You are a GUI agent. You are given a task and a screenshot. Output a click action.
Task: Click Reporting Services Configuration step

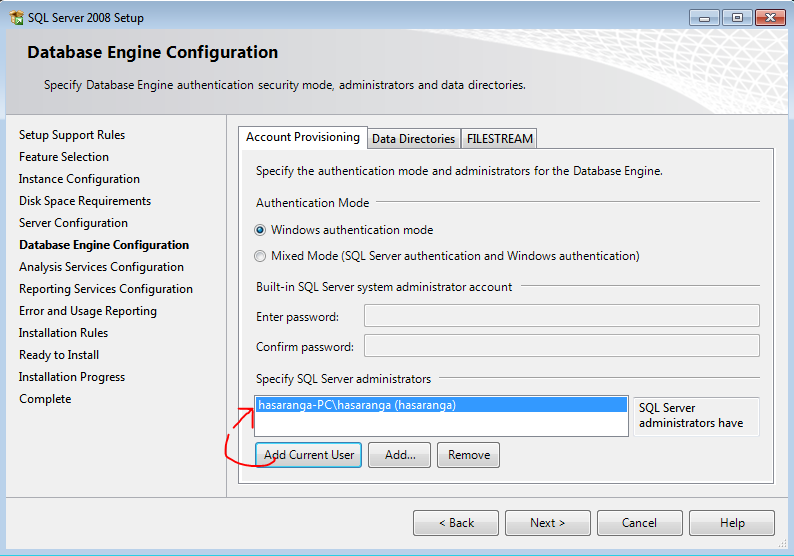(x=106, y=289)
